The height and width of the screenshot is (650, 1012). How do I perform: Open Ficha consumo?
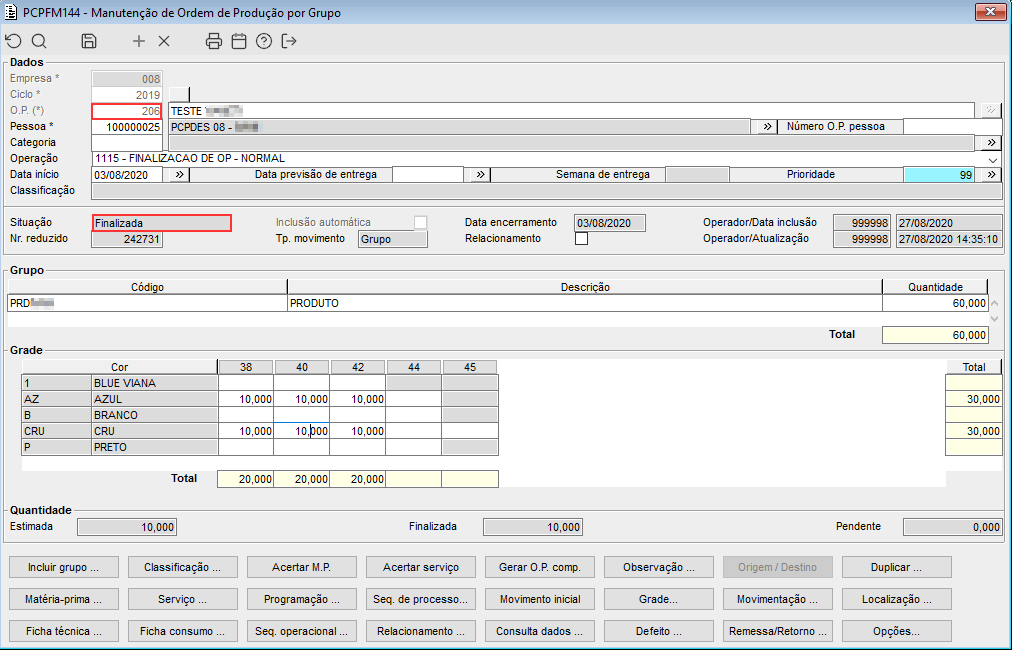coord(183,631)
